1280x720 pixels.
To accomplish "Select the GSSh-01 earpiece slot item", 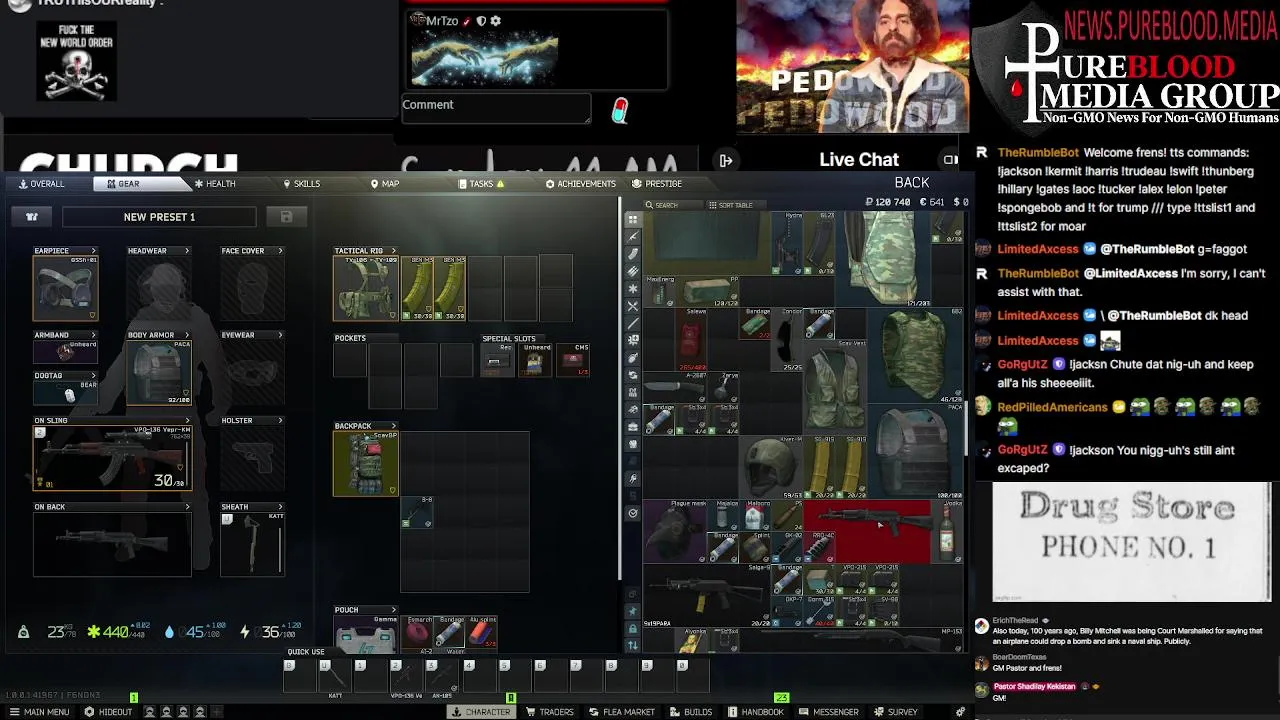I will 65,288.
